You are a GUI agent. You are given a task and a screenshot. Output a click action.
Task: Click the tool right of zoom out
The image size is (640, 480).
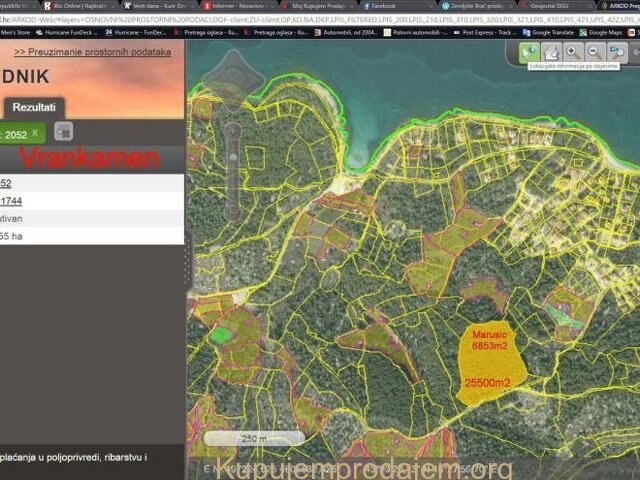click(617, 51)
